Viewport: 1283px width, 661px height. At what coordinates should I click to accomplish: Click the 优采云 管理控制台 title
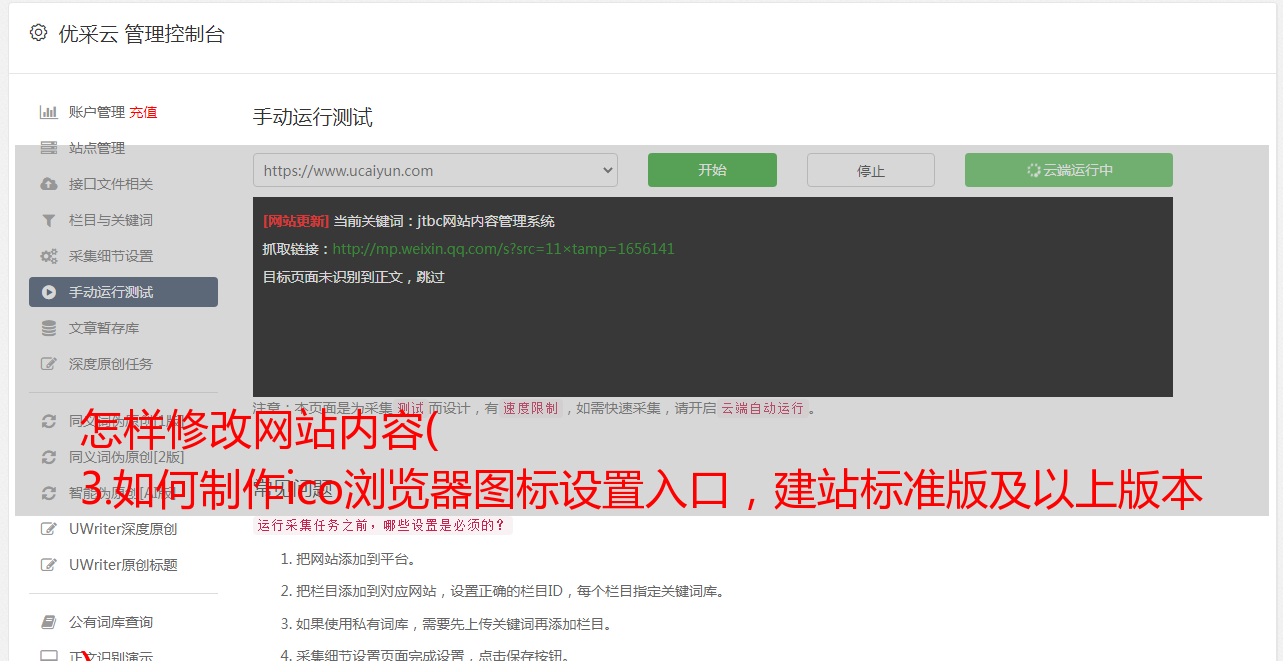[x=141, y=34]
